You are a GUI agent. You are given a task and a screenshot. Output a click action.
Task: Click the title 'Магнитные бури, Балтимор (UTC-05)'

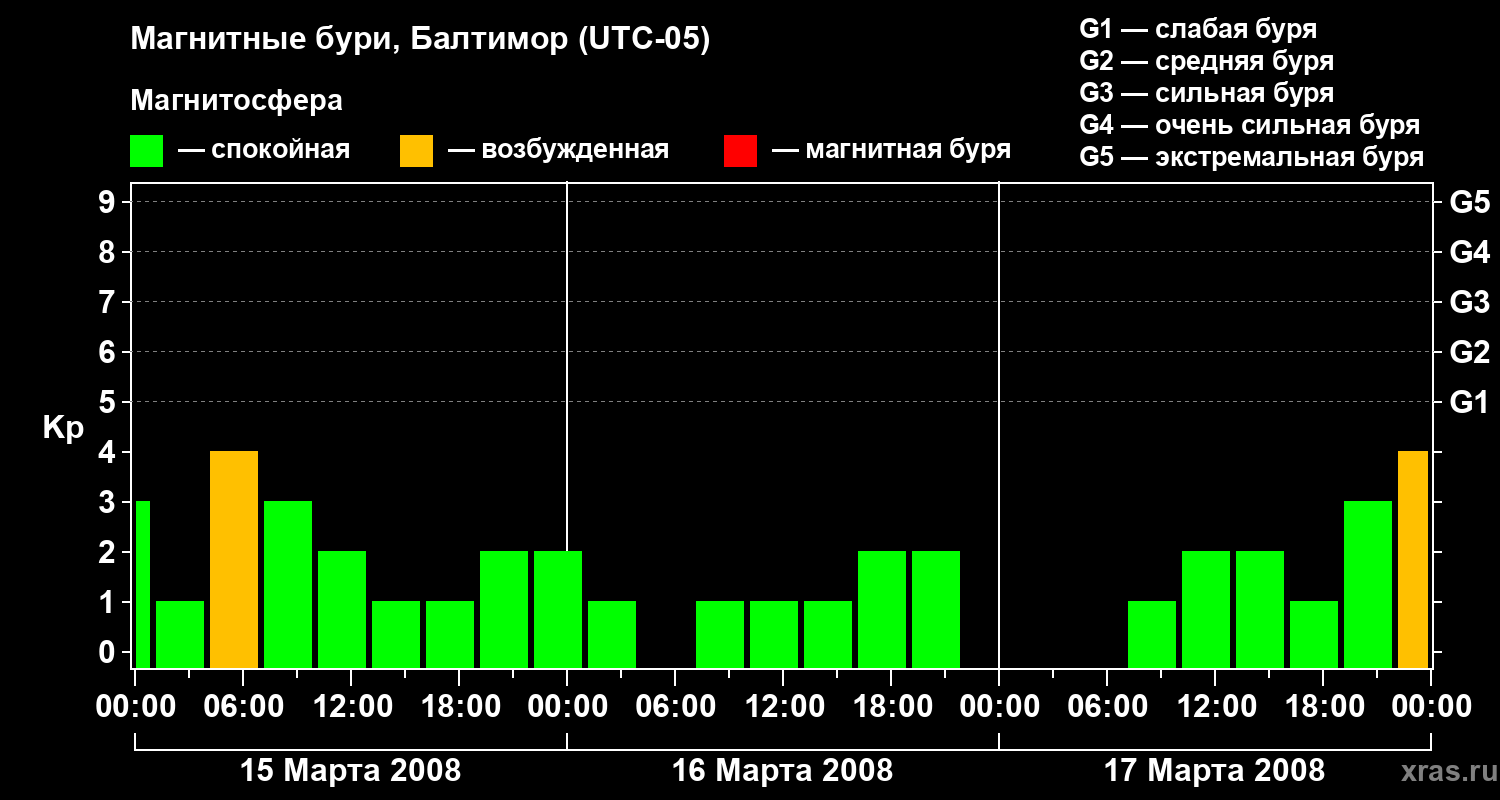tap(420, 40)
